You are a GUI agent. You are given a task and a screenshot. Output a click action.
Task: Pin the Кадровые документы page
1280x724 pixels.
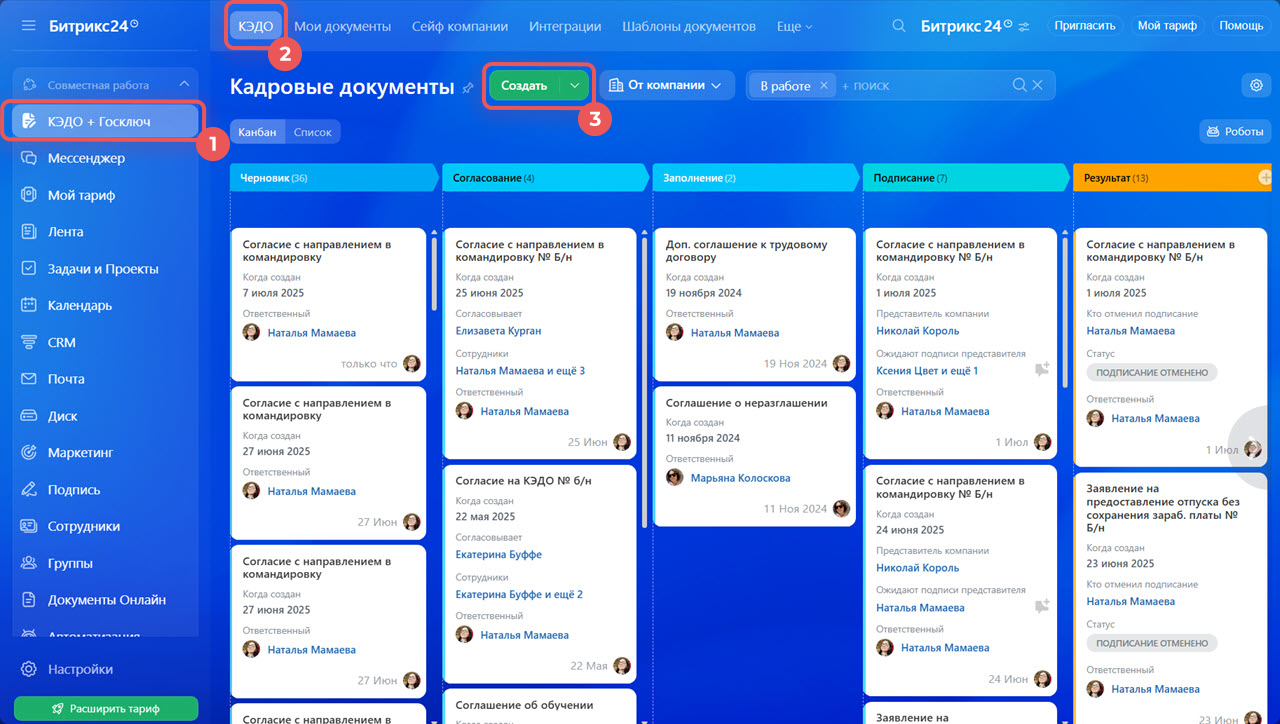coord(467,88)
